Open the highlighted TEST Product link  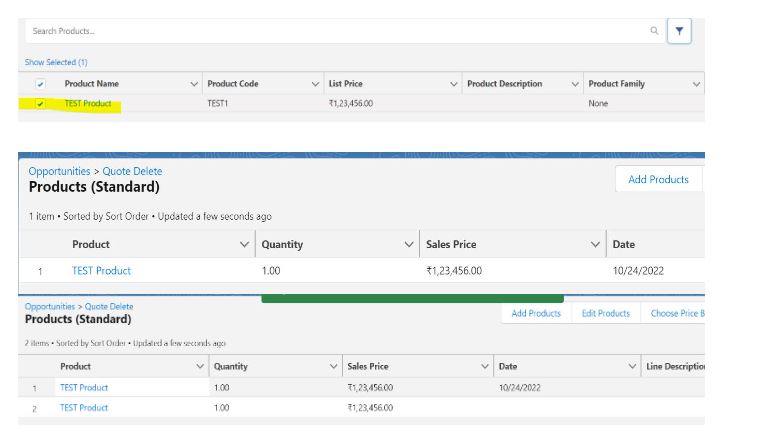88,104
